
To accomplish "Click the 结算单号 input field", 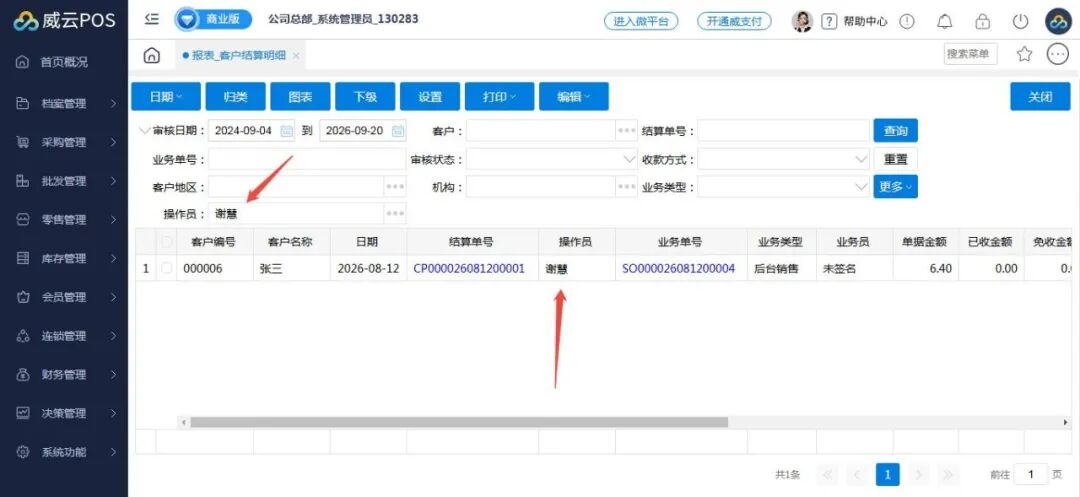I will (x=784, y=131).
